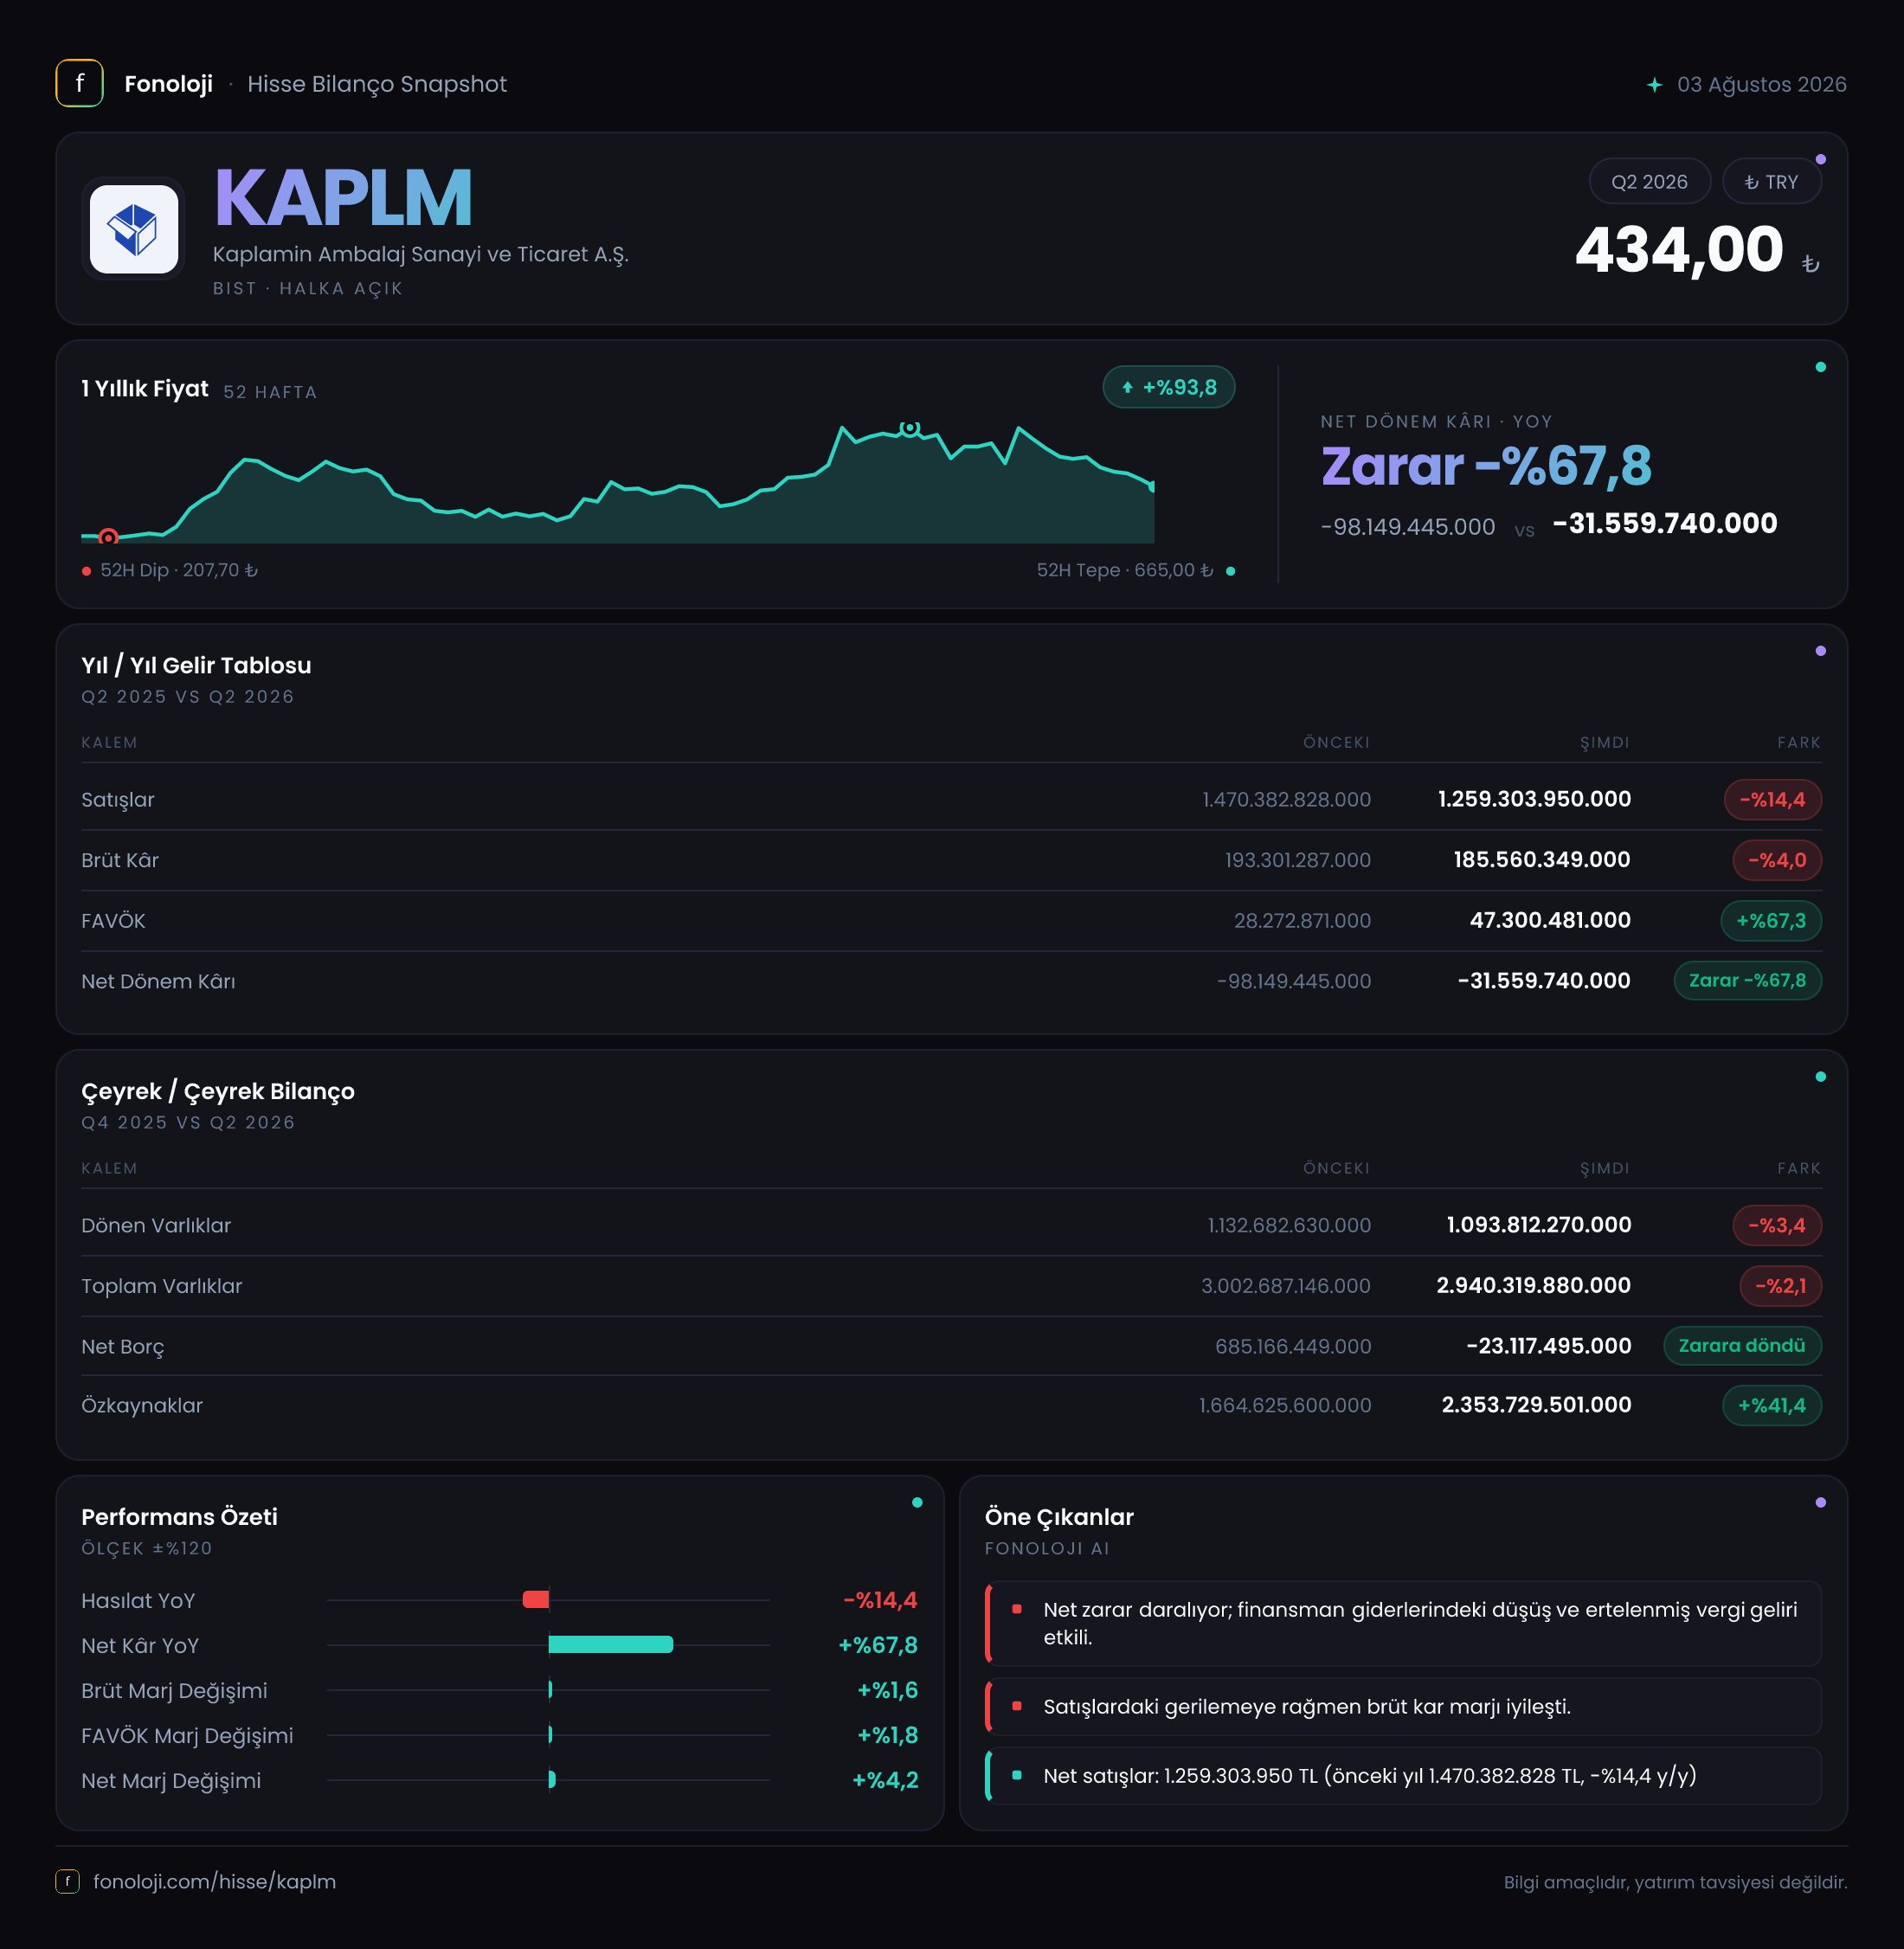The height and width of the screenshot is (1949, 1904).
Task: Click the Q2 2026 period pill
Action: (x=1649, y=182)
